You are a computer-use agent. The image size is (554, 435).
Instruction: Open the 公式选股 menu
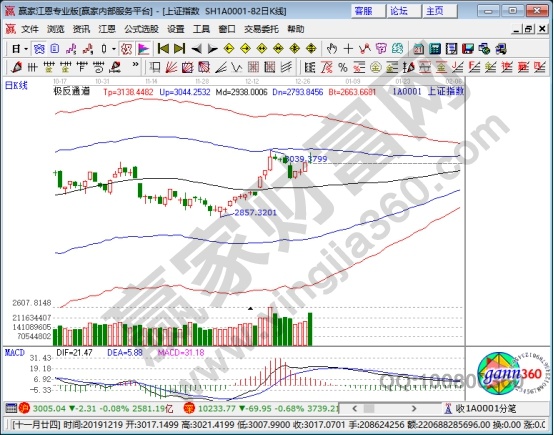pos(141,29)
